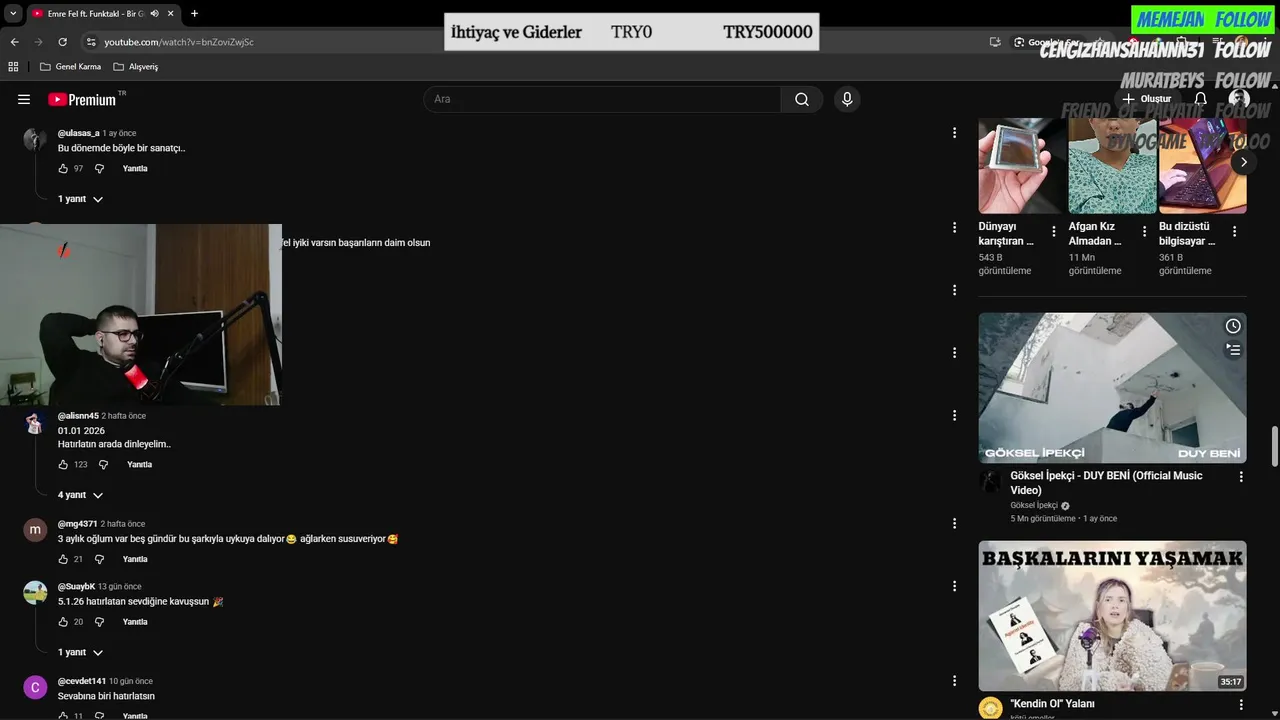The image size is (1280, 720).
Task: Open the browser tab search dropdown
Action: (13, 14)
